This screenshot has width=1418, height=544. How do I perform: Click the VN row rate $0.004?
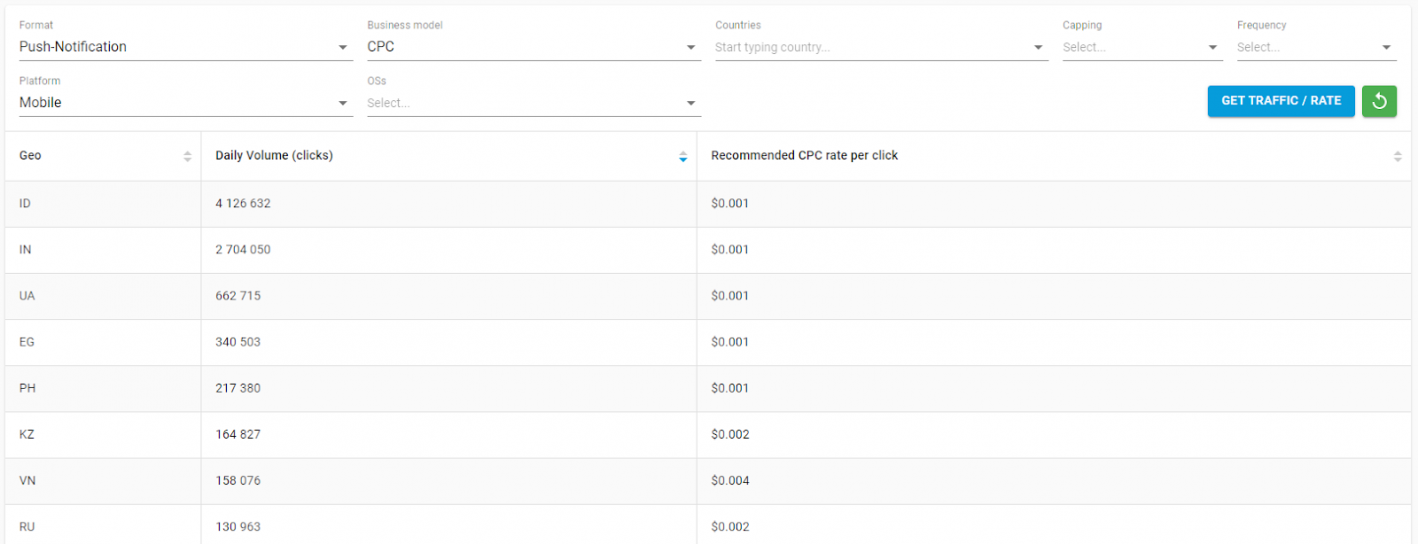click(730, 480)
